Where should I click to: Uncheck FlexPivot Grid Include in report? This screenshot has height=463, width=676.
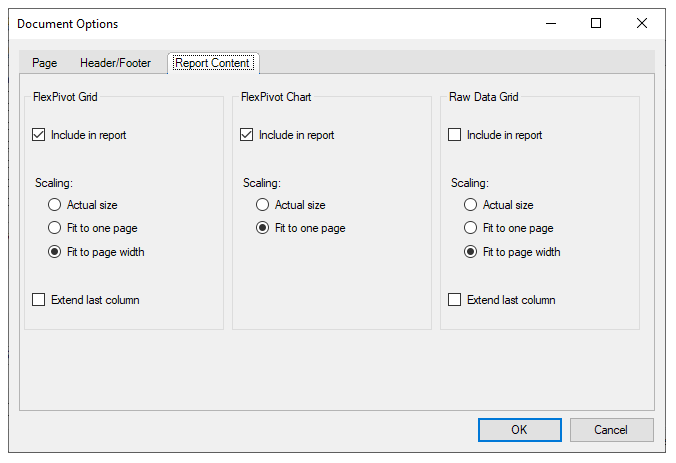[x=40, y=135]
